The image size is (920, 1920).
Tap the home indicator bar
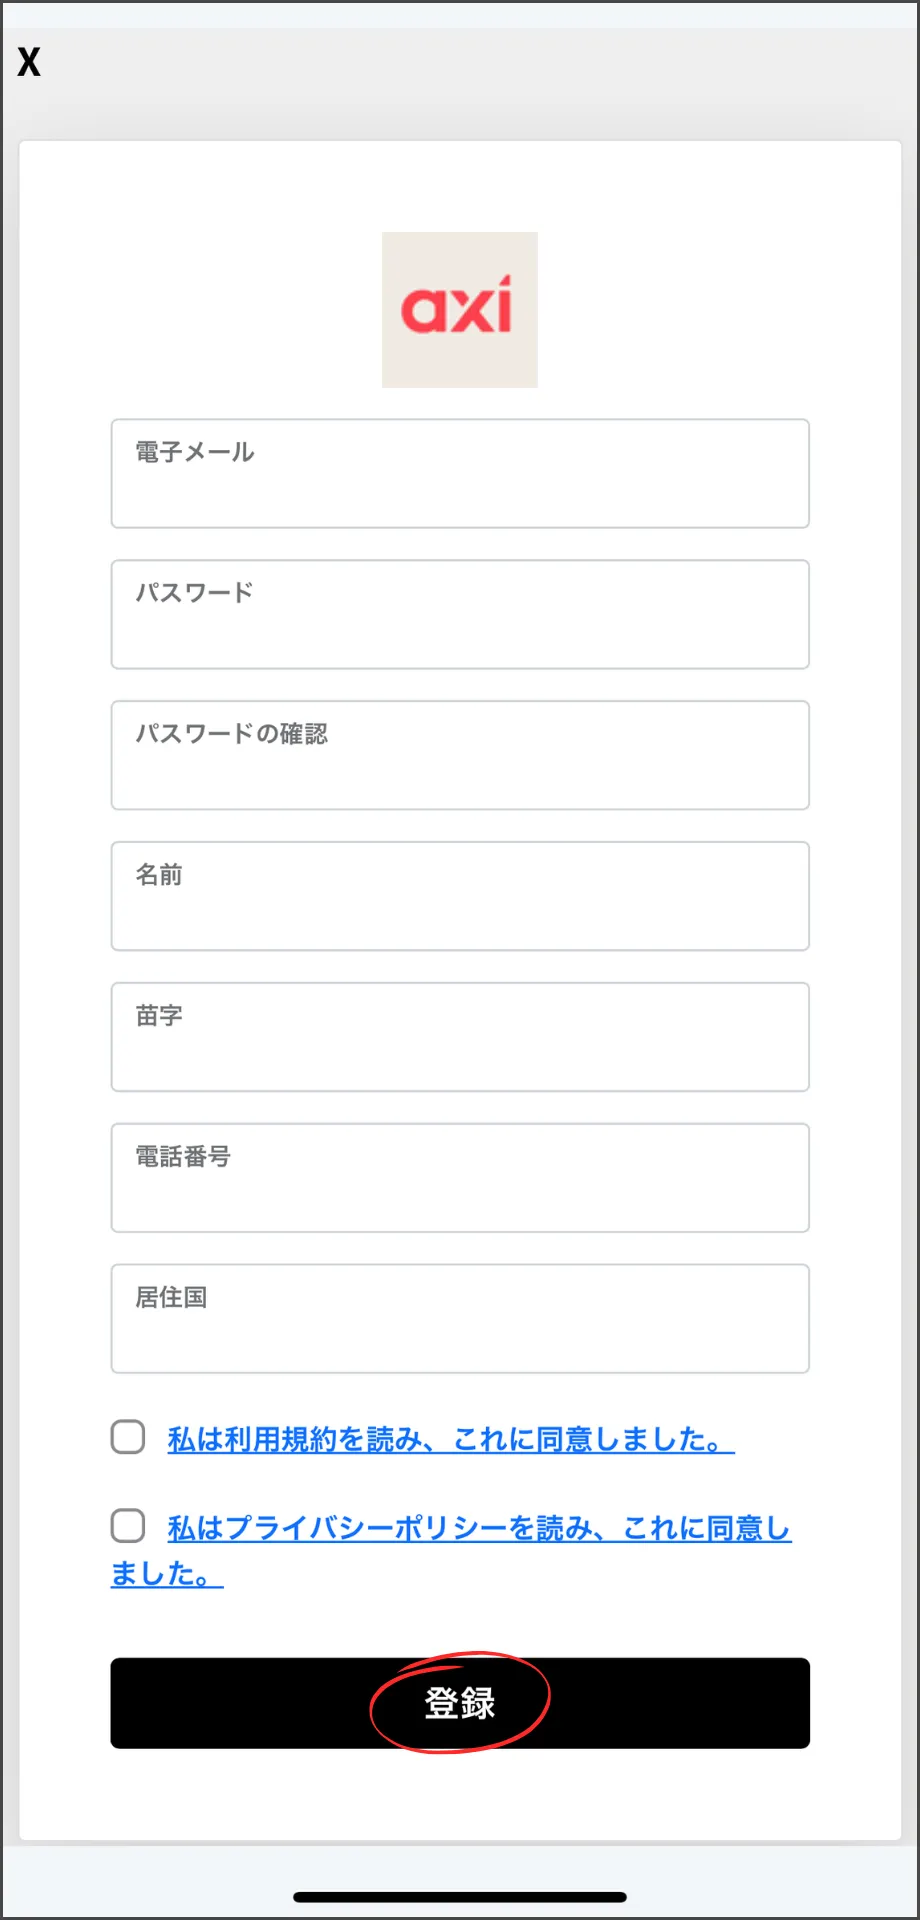[x=459, y=1897]
